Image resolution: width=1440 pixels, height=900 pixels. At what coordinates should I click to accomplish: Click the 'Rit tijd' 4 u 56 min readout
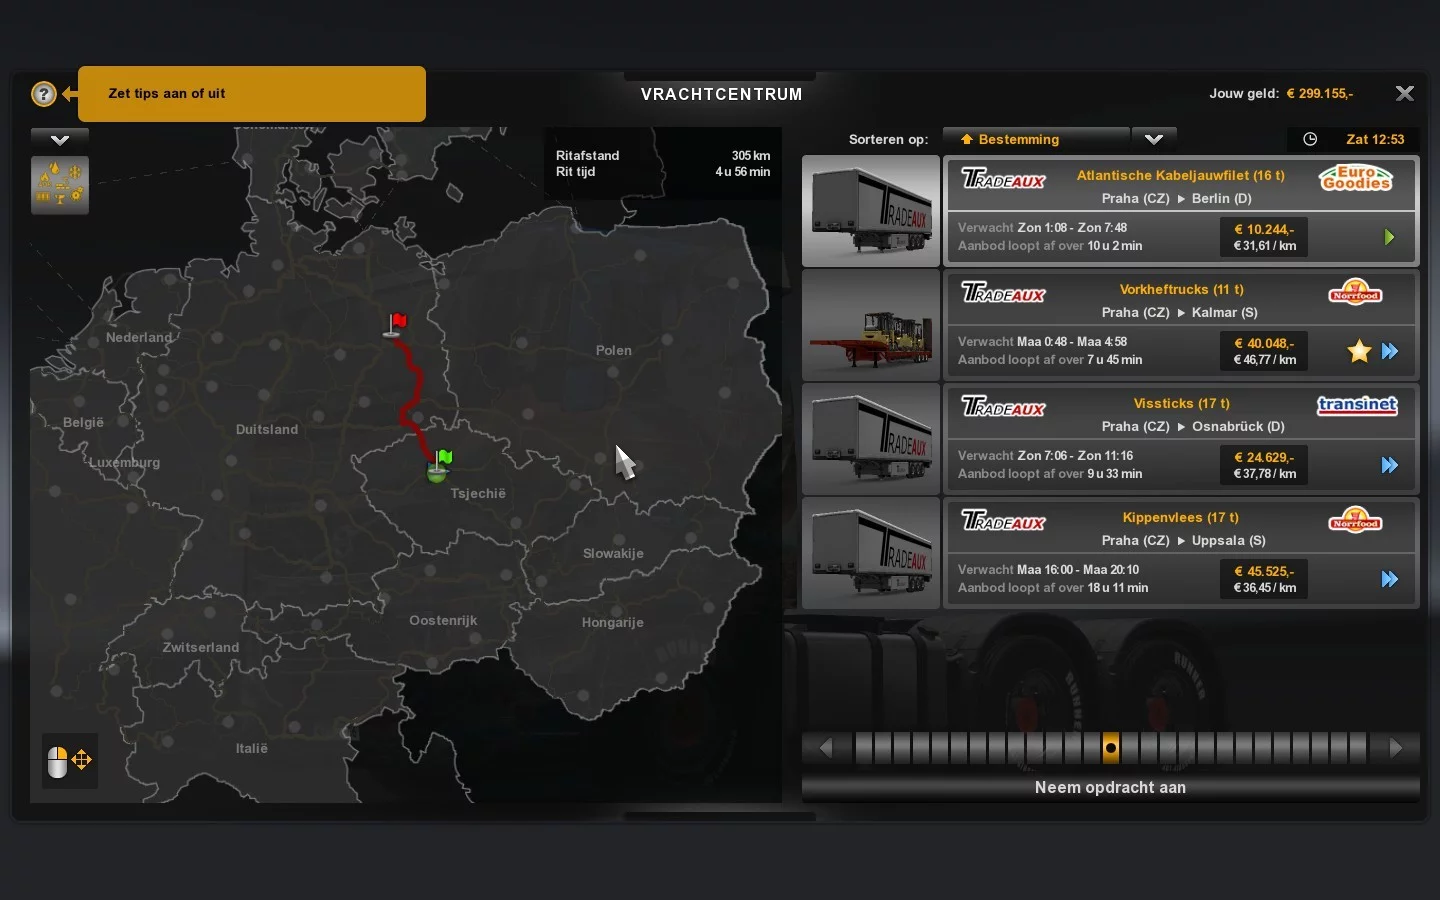click(x=663, y=172)
